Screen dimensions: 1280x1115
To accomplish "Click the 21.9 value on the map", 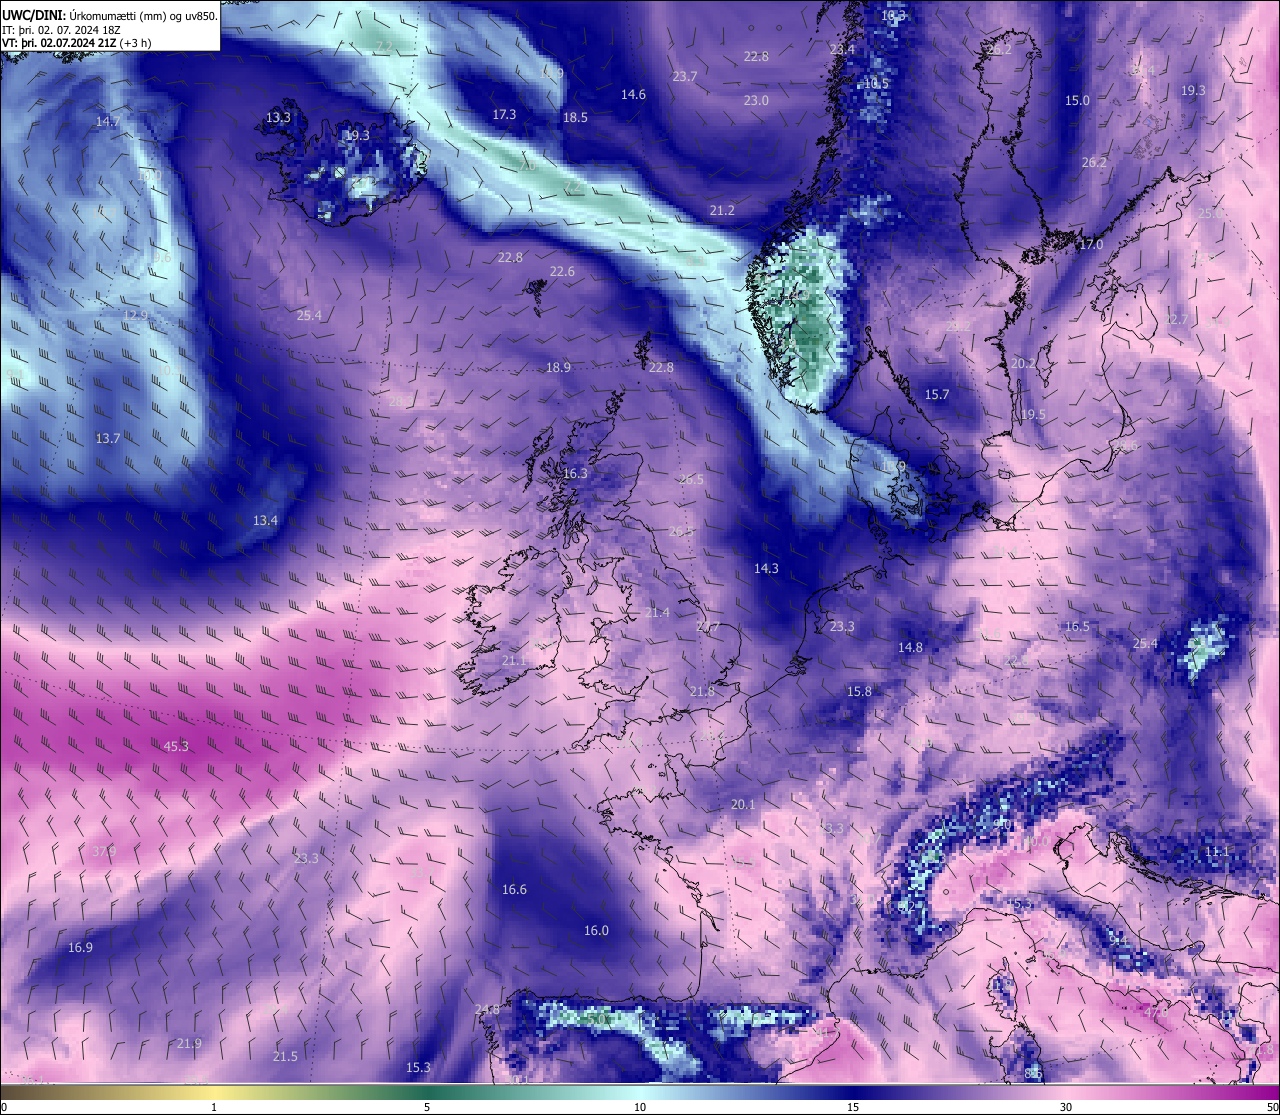I will coord(189,1043).
